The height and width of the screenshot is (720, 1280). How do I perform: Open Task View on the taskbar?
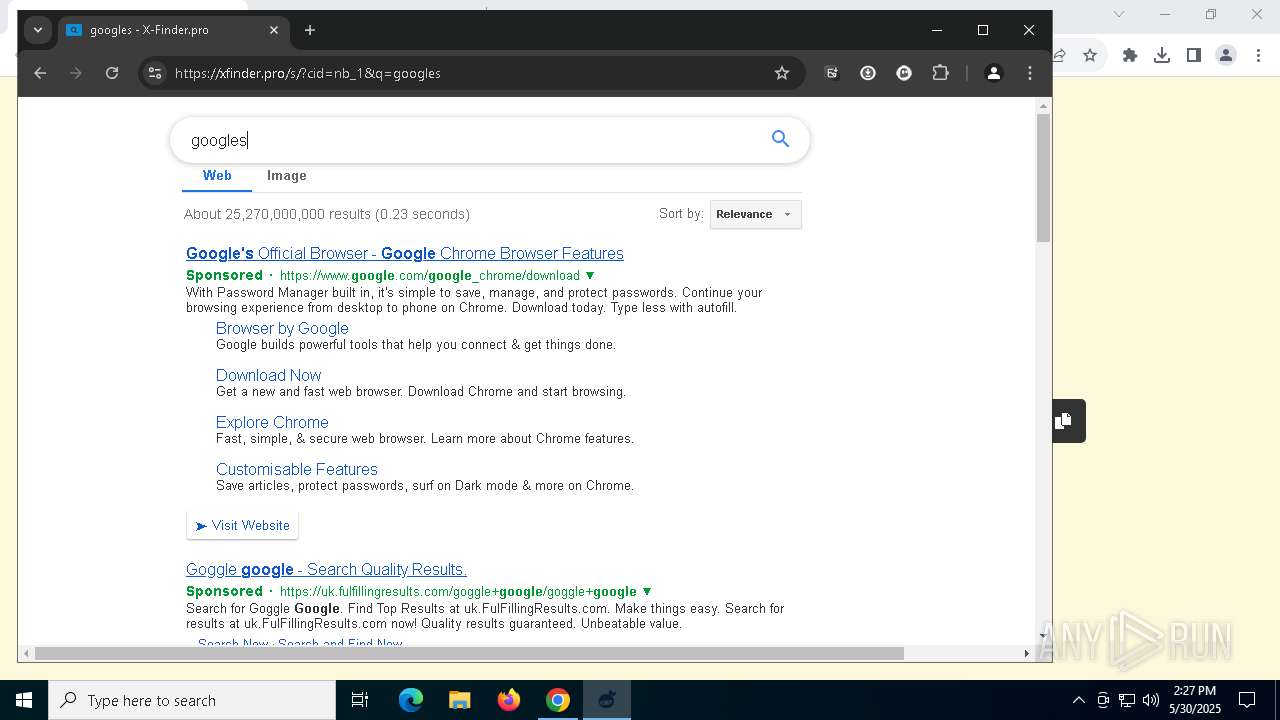(x=360, y=700)
